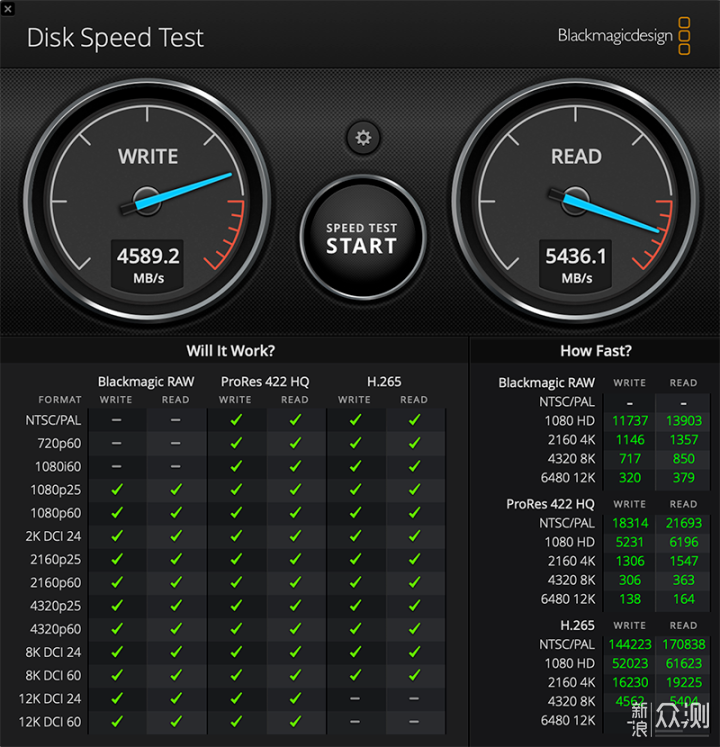Viewport: 720px width, 747px height.
Task: Click H.265 NTSC/PAL write value 144223
Action: tap(630, 645)
